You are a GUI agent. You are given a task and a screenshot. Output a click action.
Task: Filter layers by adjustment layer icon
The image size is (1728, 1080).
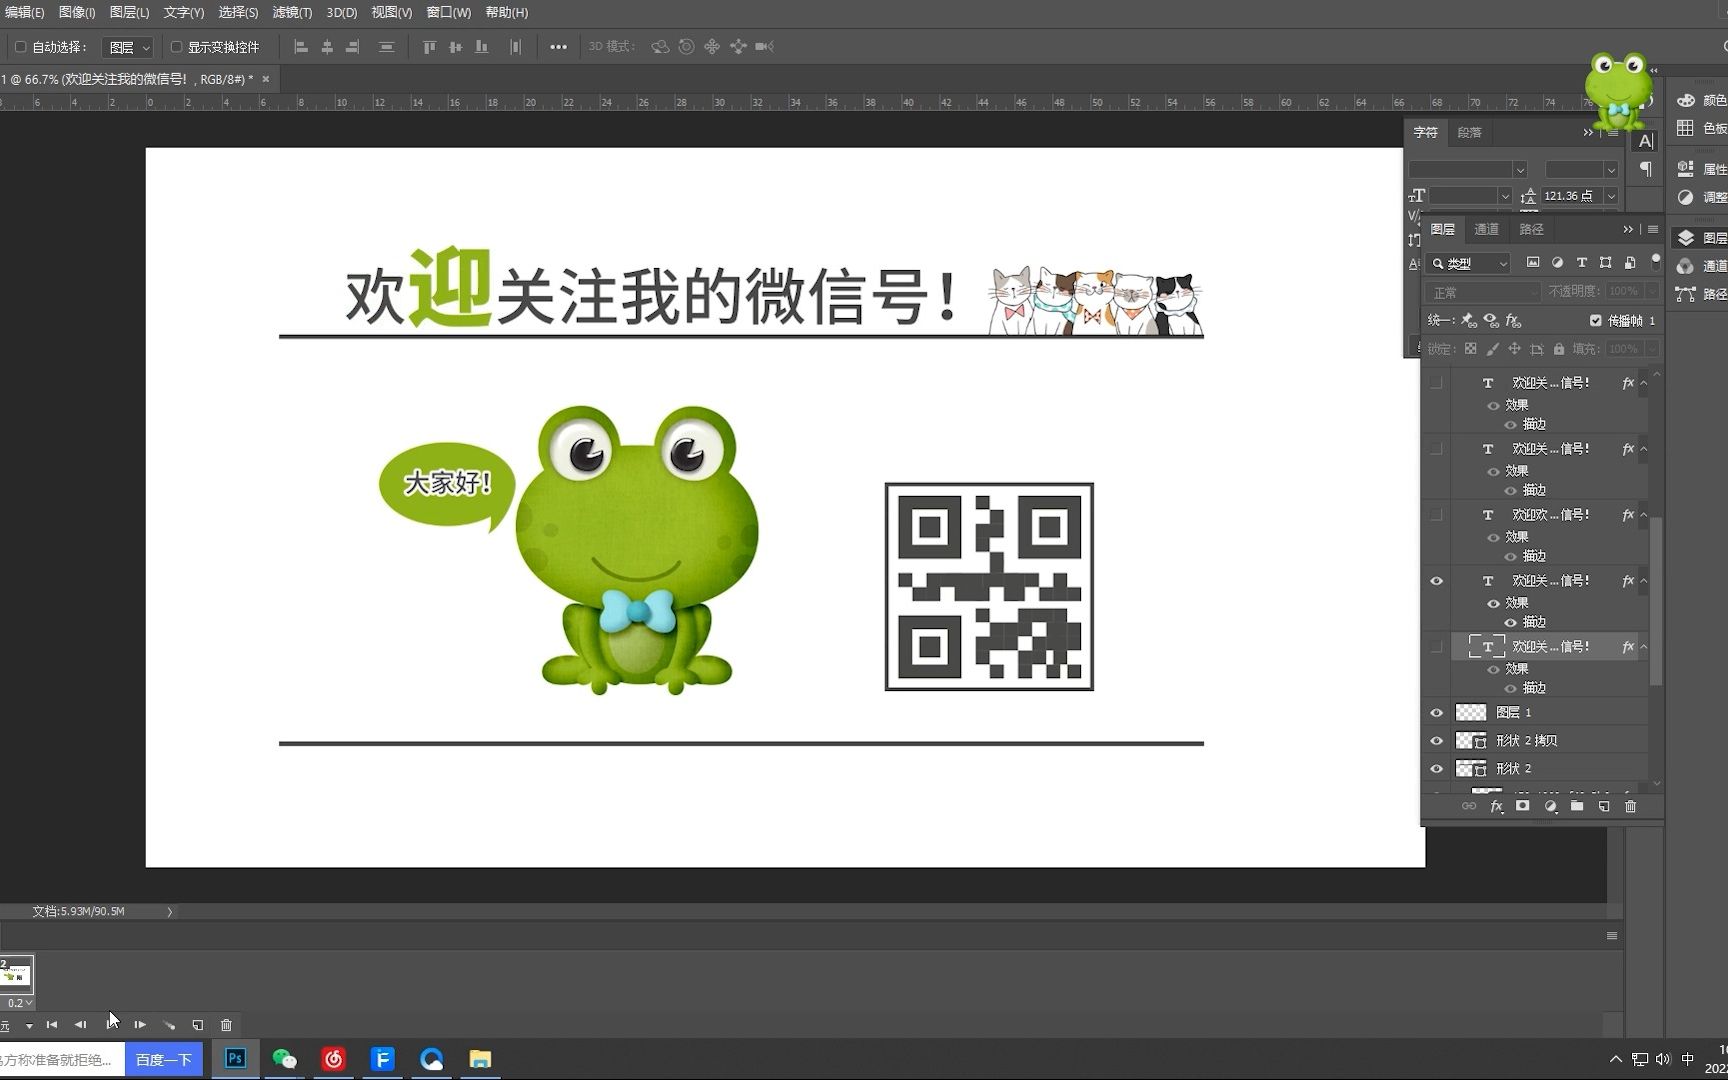1557,263
